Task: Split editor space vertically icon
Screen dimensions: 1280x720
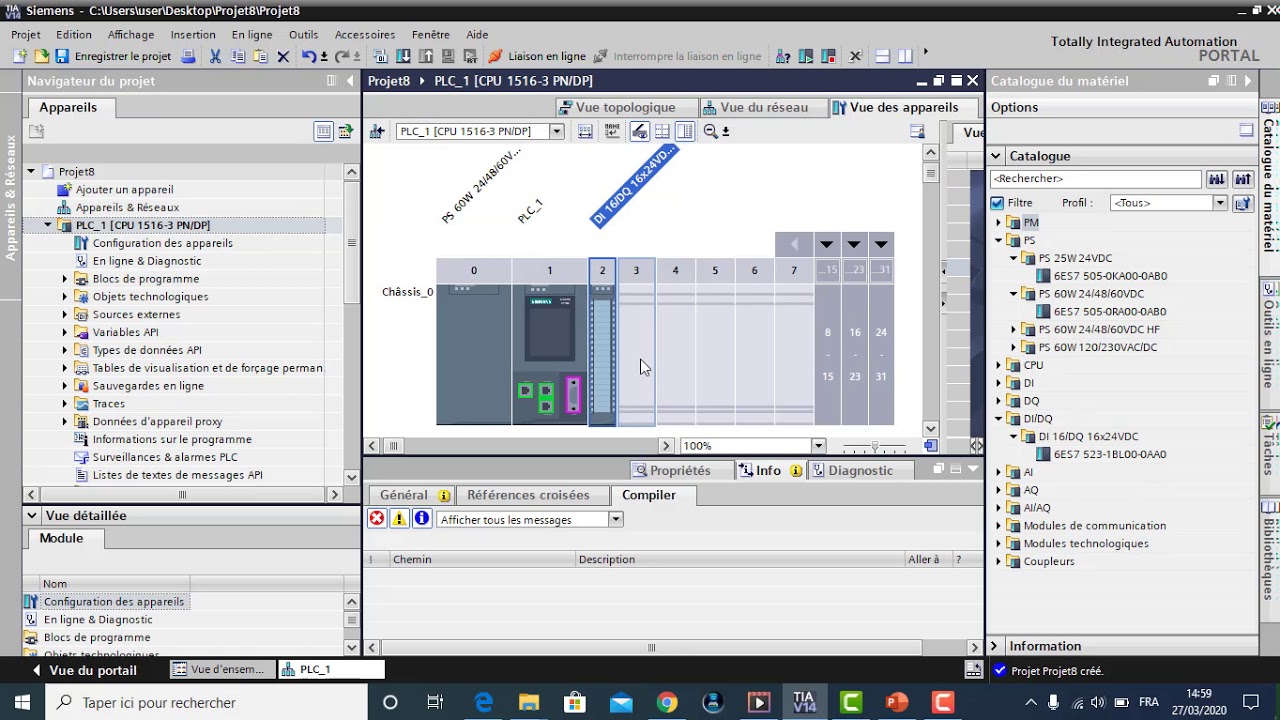Action: tap(905, 57)
